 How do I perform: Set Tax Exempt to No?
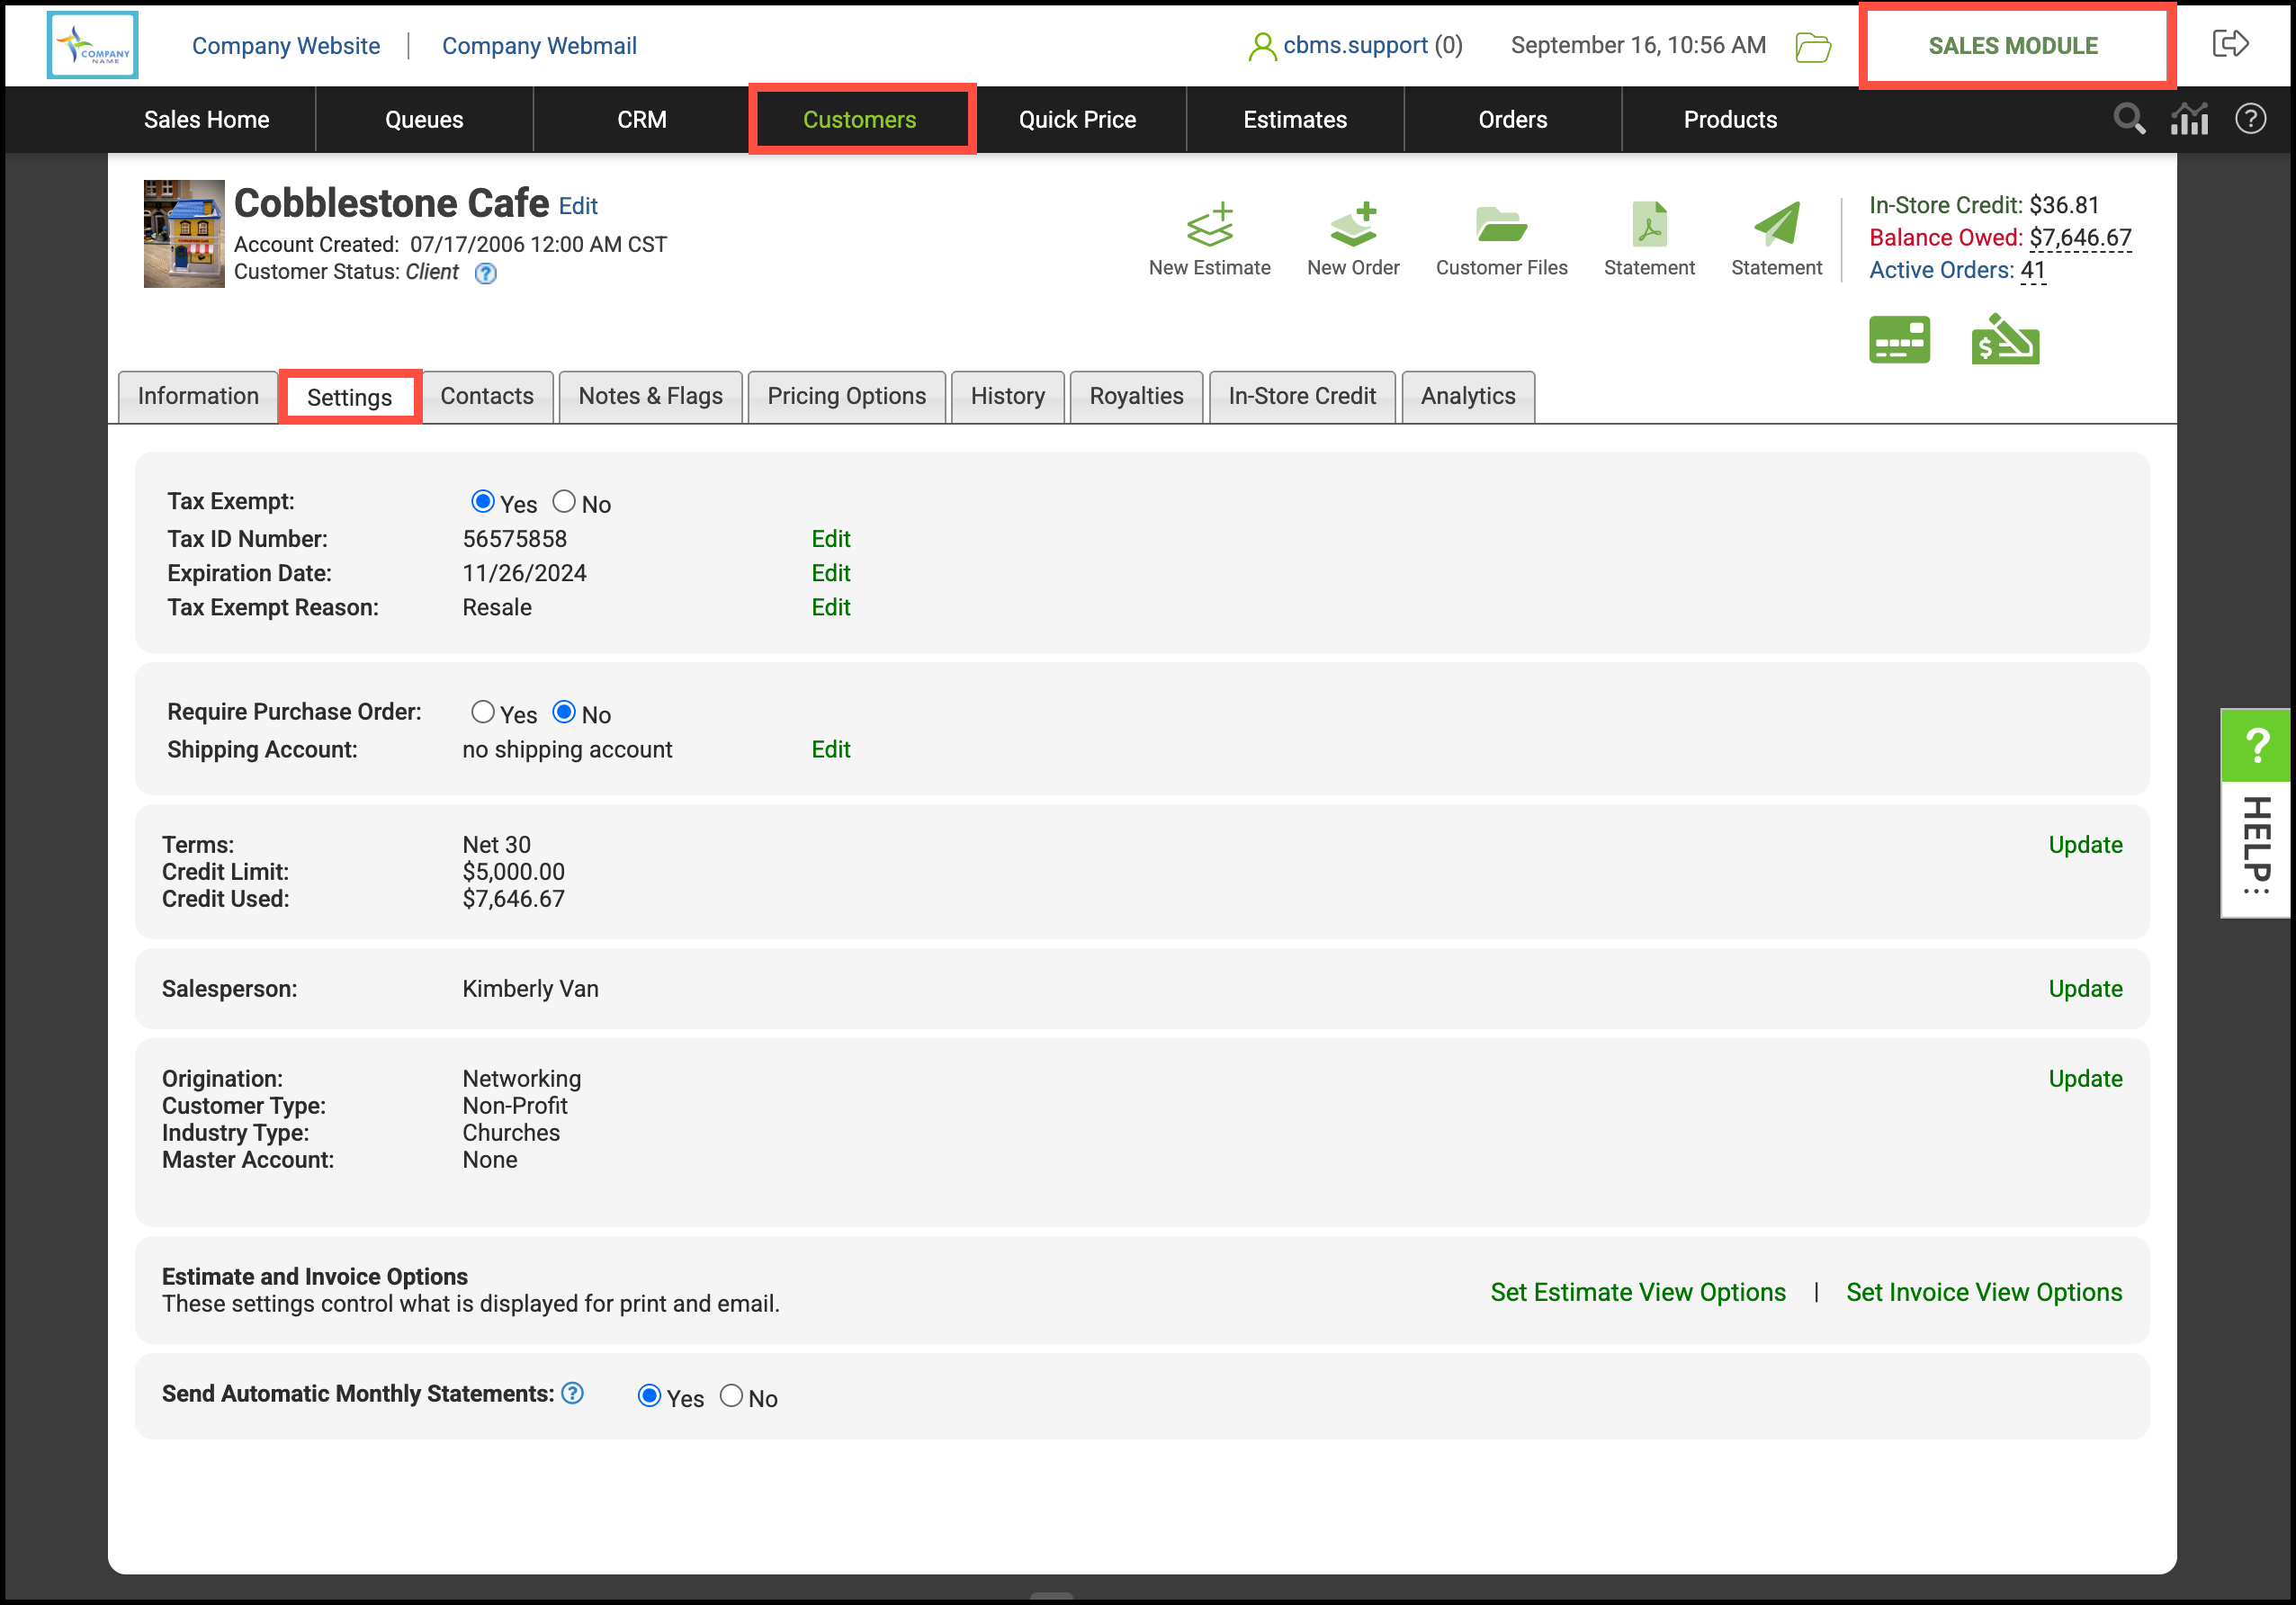[564, 501]
